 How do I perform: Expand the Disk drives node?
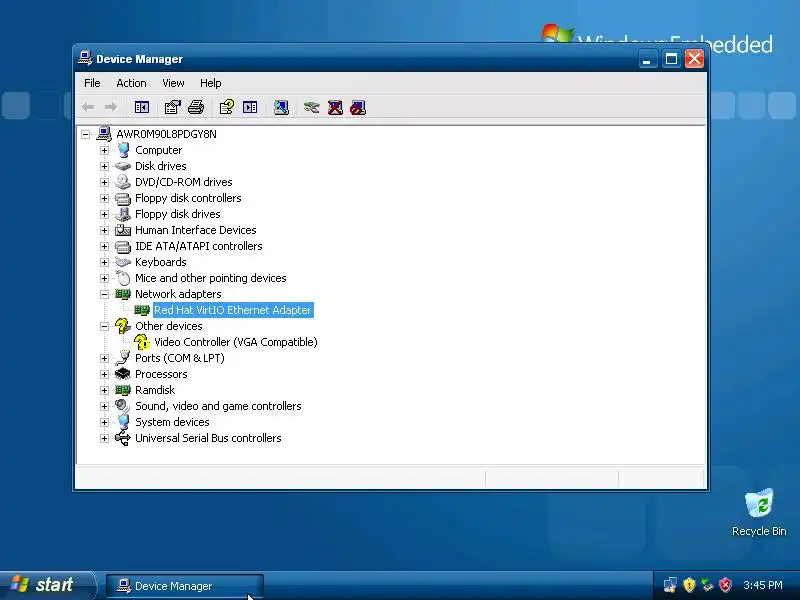104,166
